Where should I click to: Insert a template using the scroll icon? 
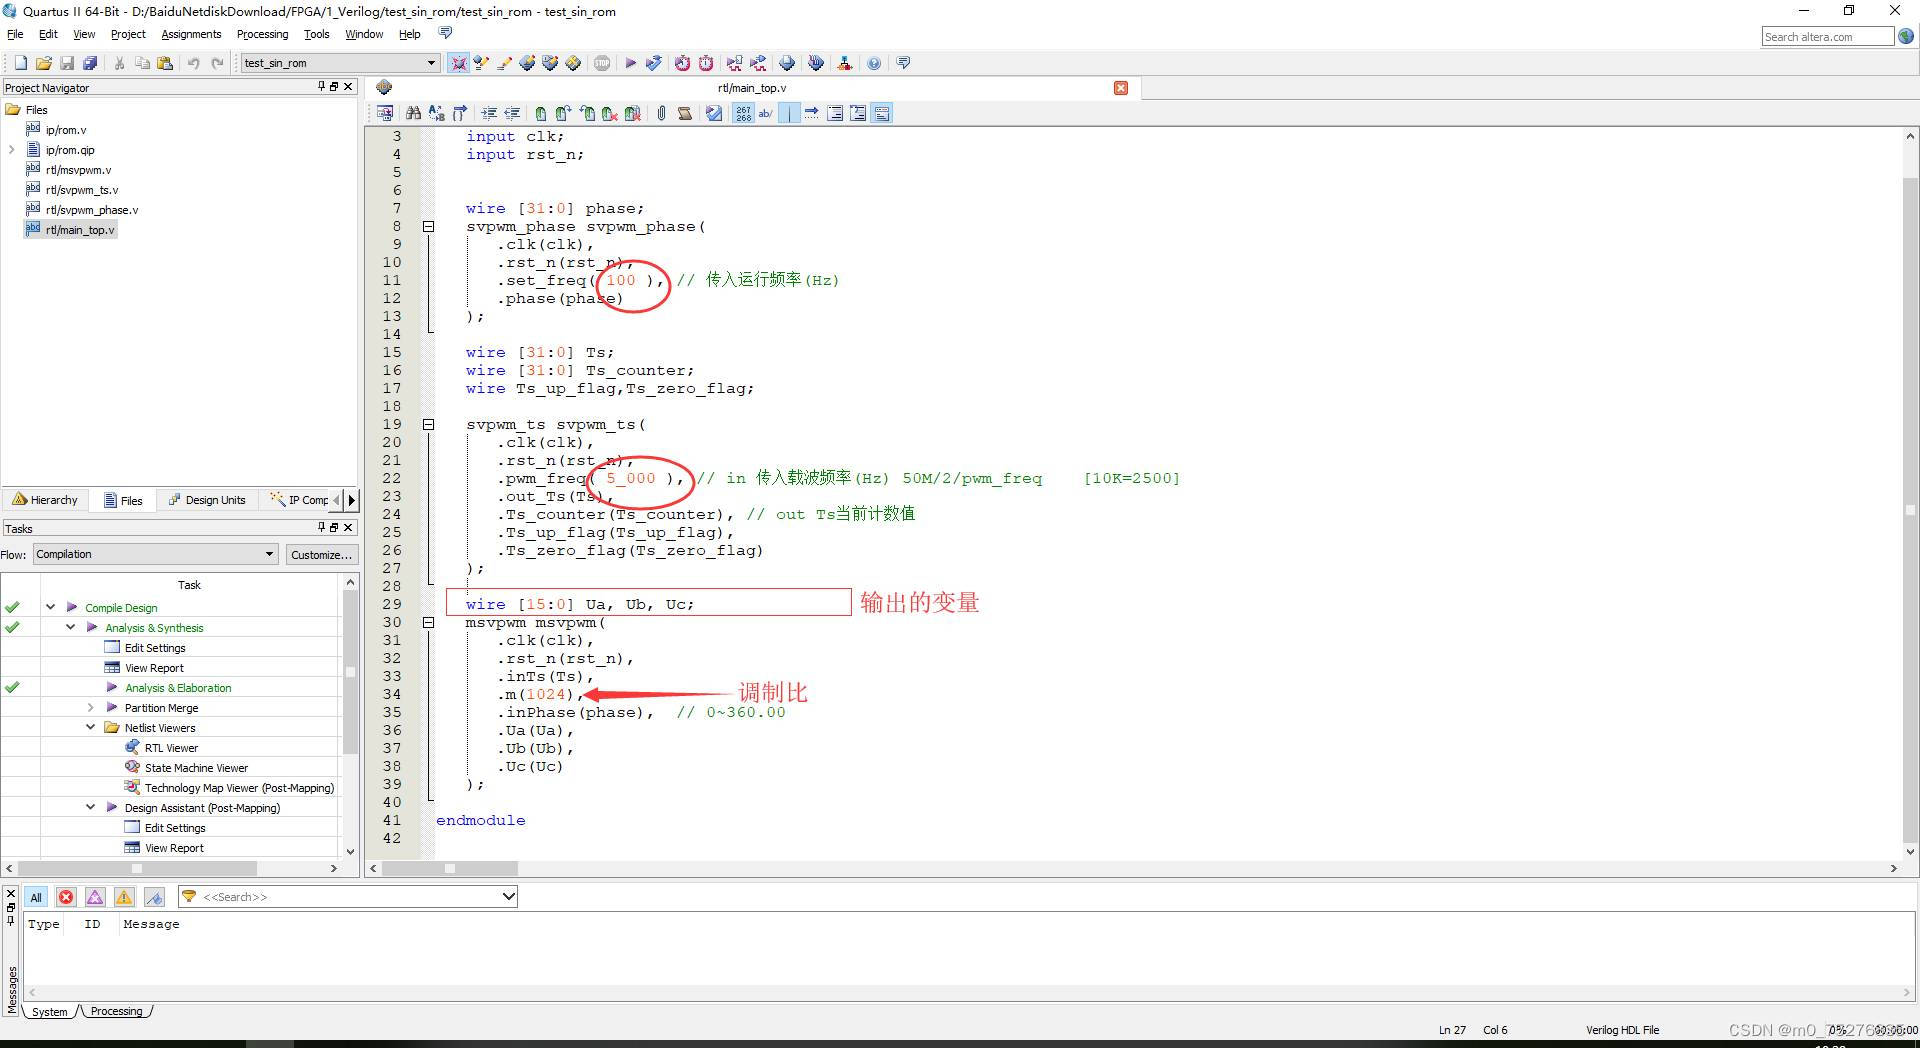pyautogui.click(x=686, y=112)
